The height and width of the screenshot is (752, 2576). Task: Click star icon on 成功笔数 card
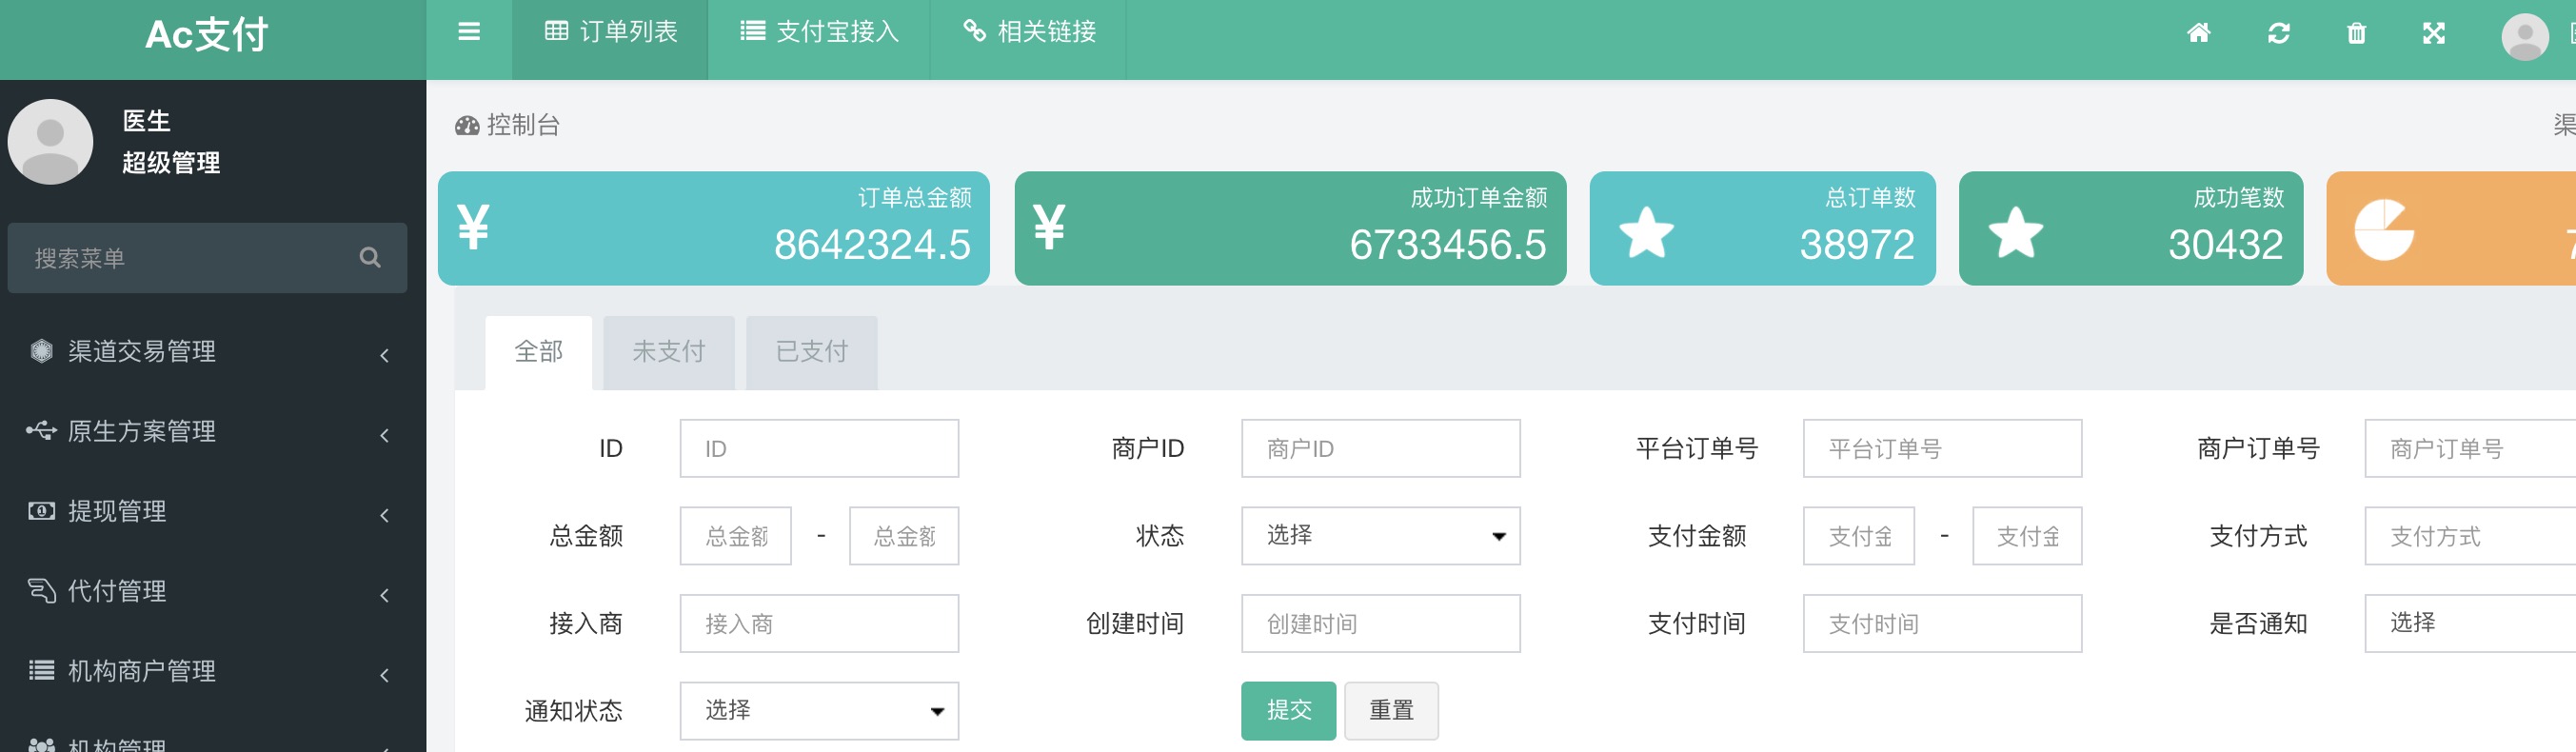[2015, 232]
